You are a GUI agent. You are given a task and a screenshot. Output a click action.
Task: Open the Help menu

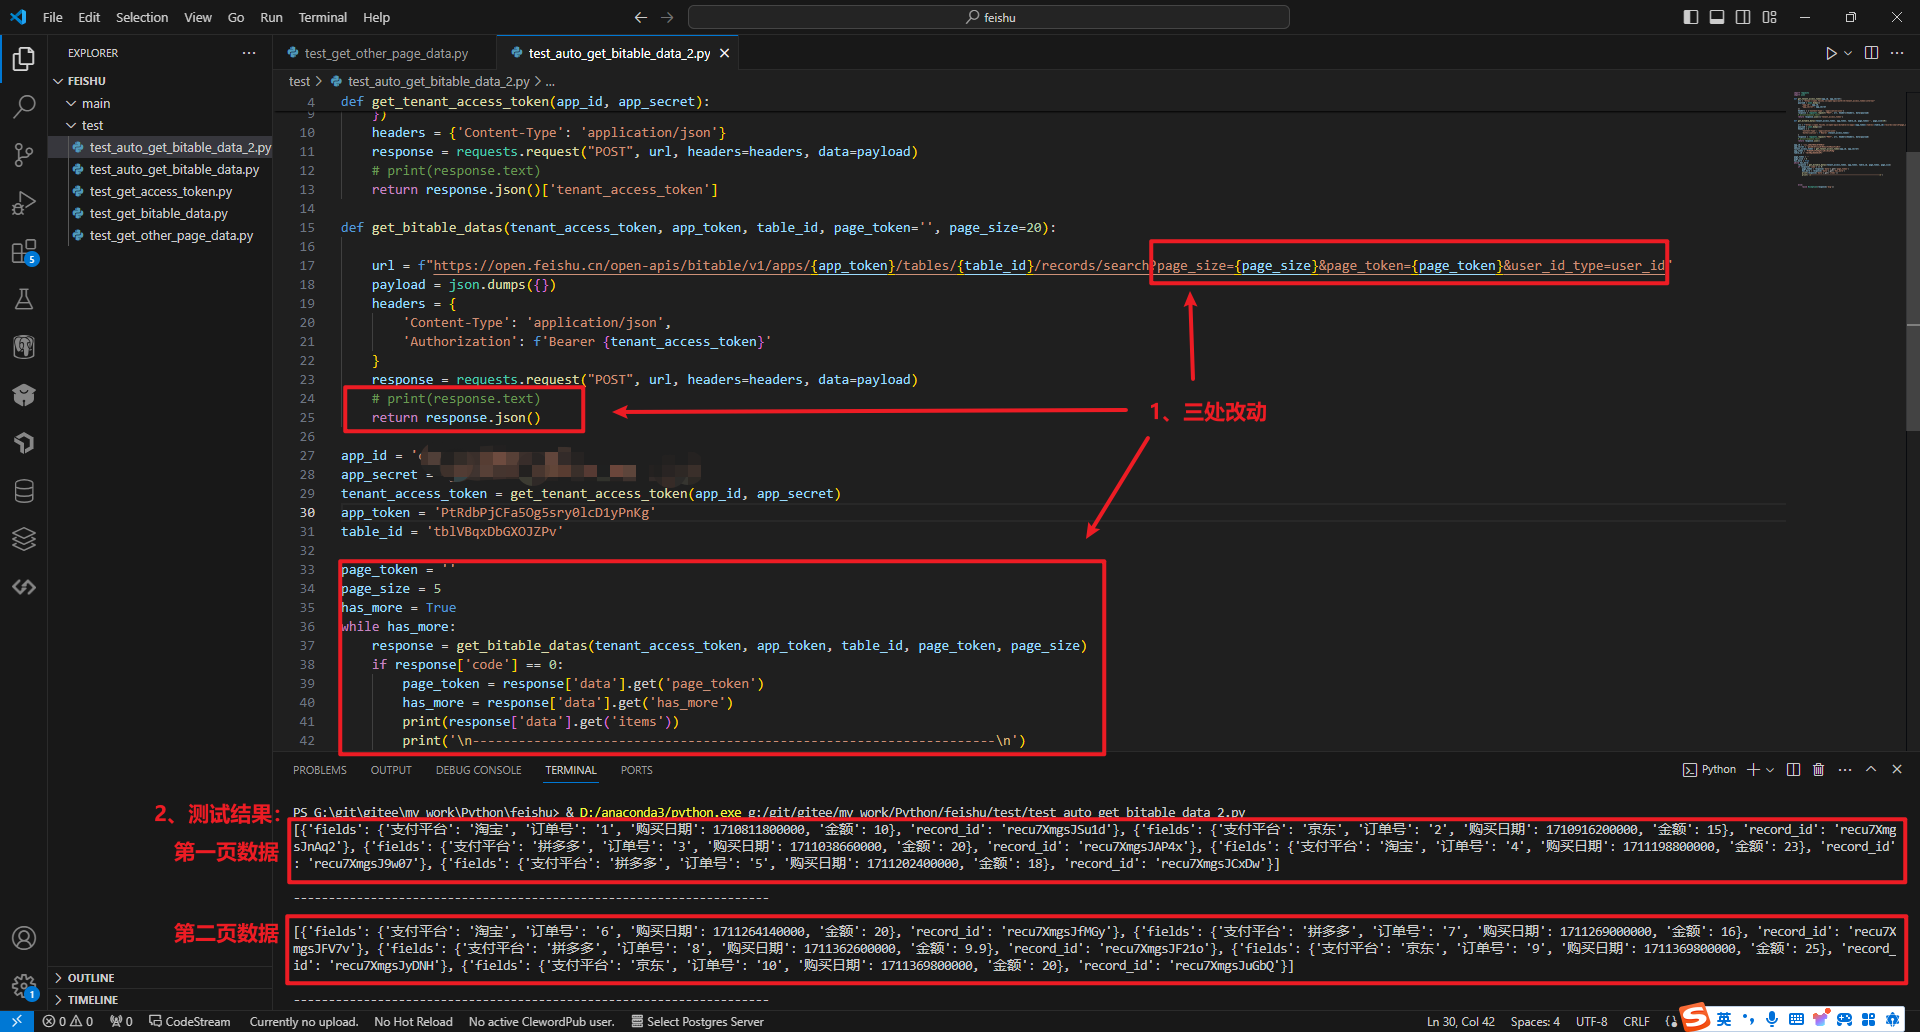coord(377,17)
